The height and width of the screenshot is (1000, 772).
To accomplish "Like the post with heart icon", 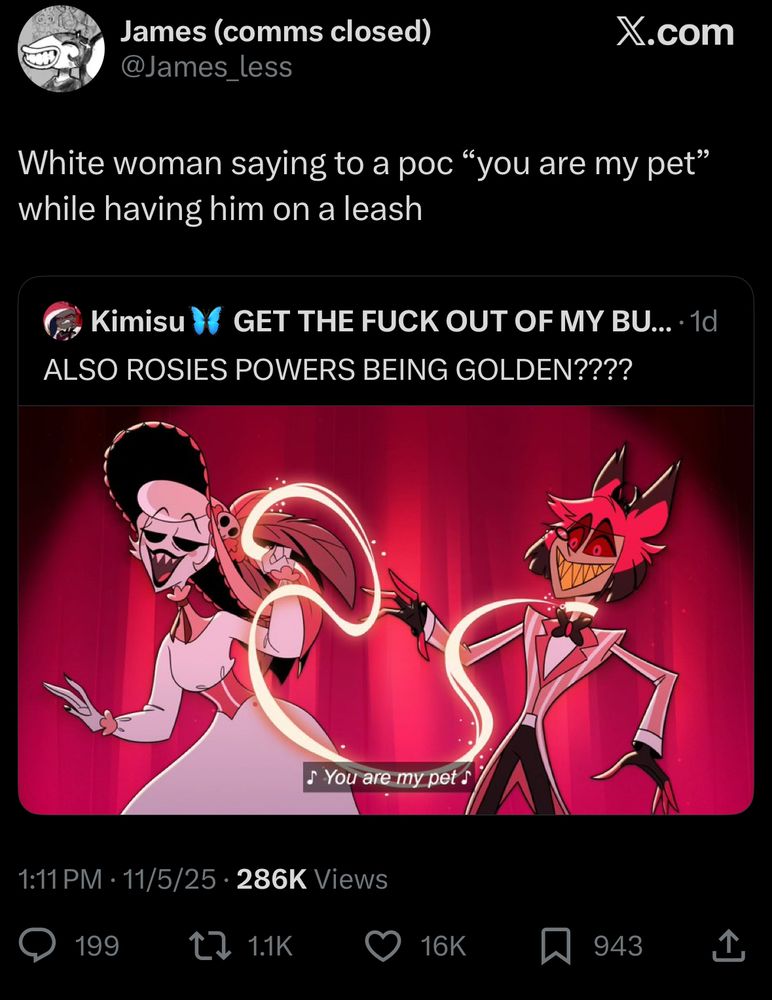I will pos(383,945).
